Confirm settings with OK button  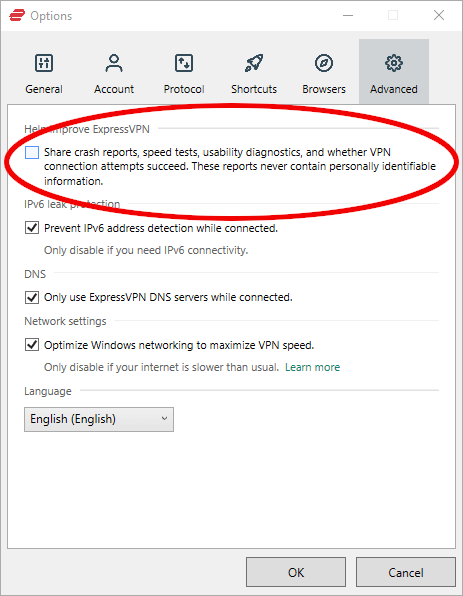pyautogui.click(x=296, y=572)
